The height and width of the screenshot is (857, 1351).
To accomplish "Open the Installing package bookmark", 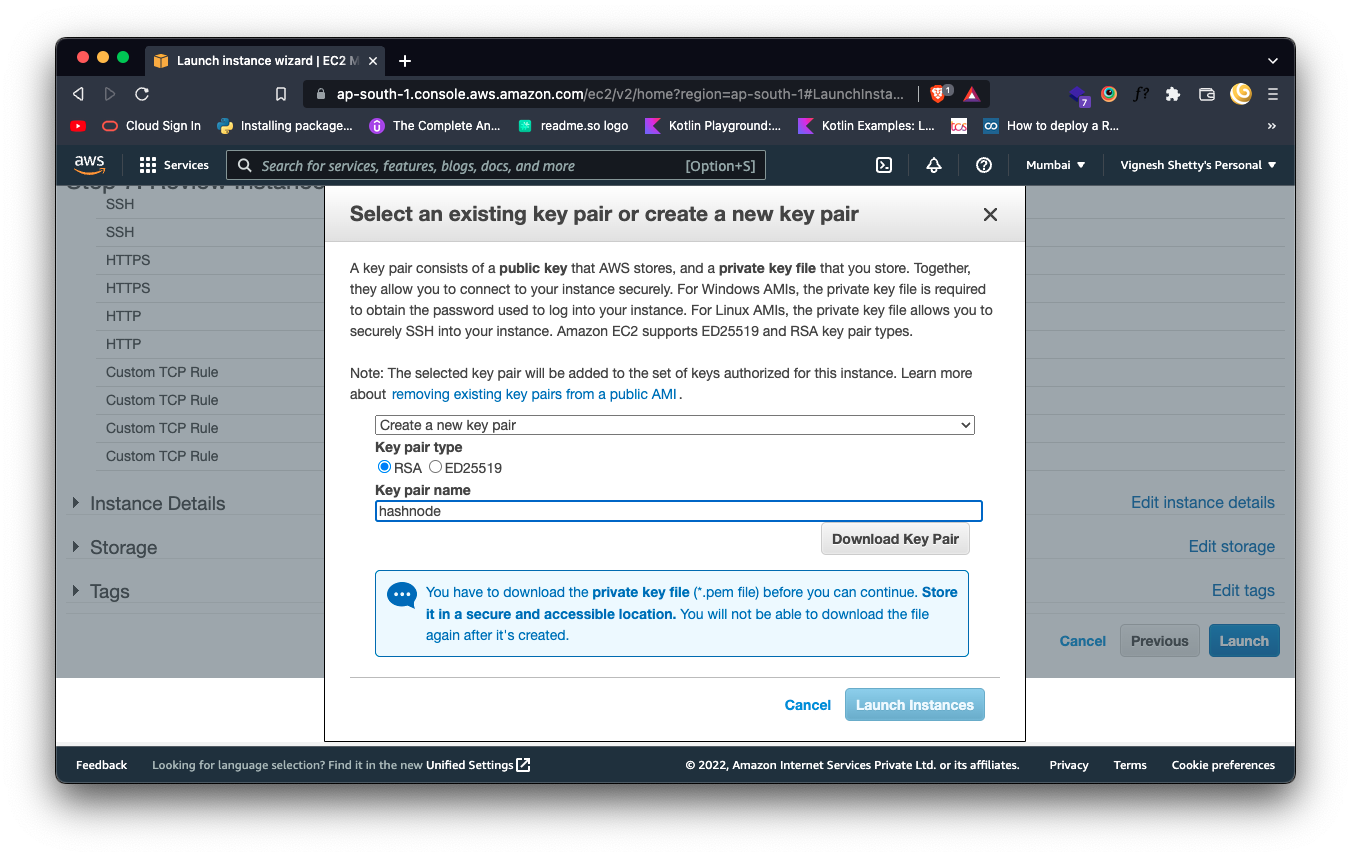I will tap(285, 126).
